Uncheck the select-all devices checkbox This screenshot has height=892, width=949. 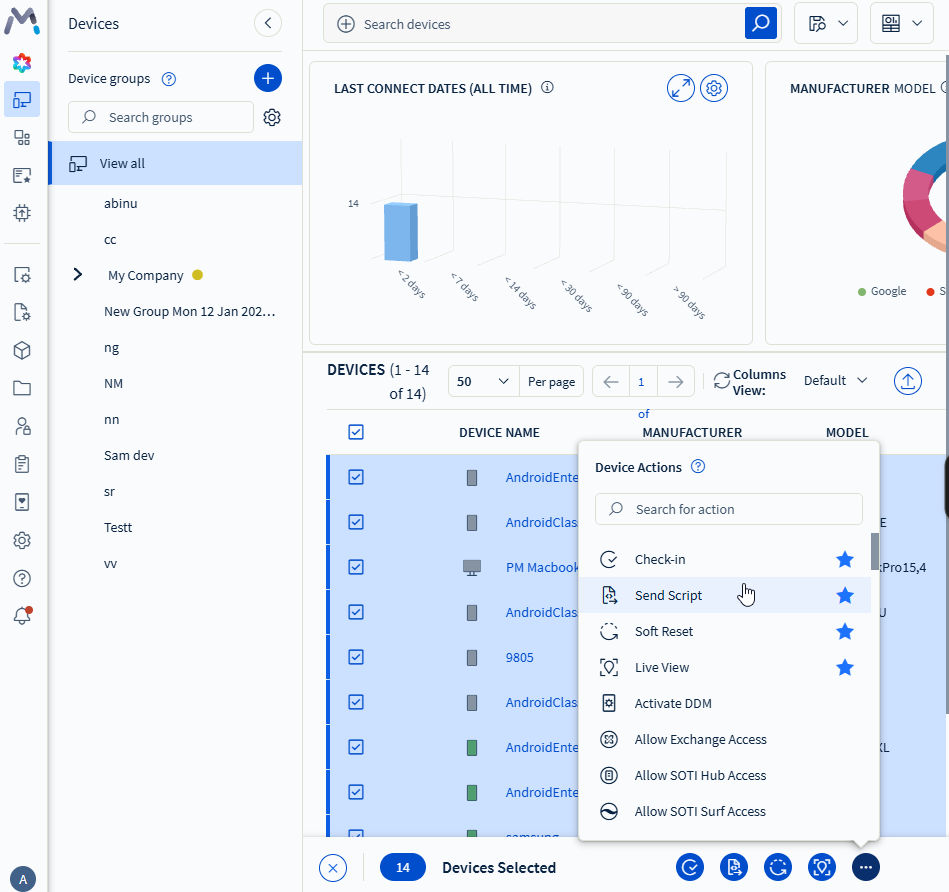point(356,432)
